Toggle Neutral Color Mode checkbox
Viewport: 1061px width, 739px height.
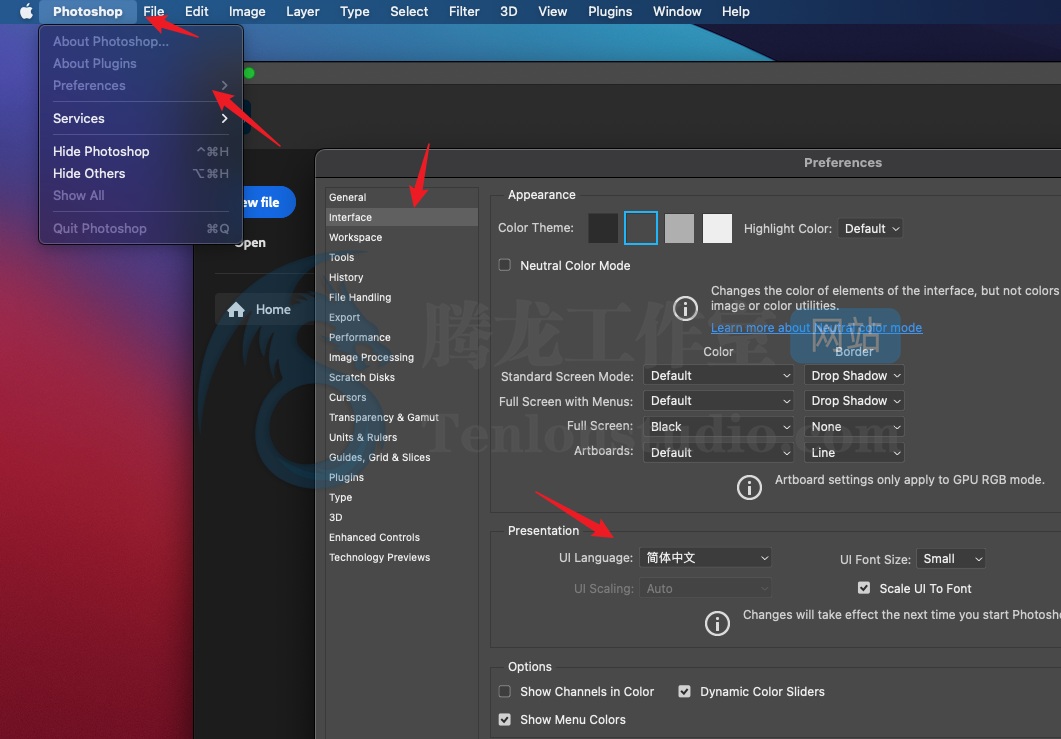click(x=505, y=265)
